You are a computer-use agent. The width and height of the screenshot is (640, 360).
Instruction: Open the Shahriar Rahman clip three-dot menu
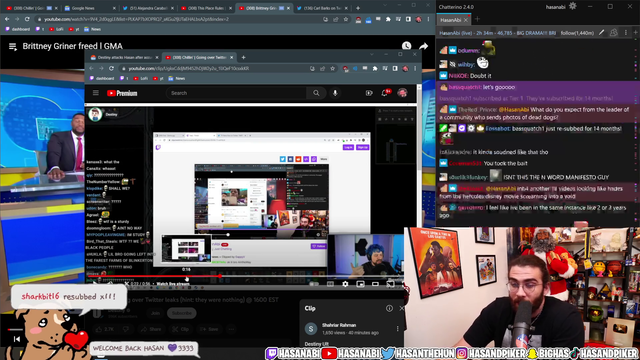click(398, 329)
